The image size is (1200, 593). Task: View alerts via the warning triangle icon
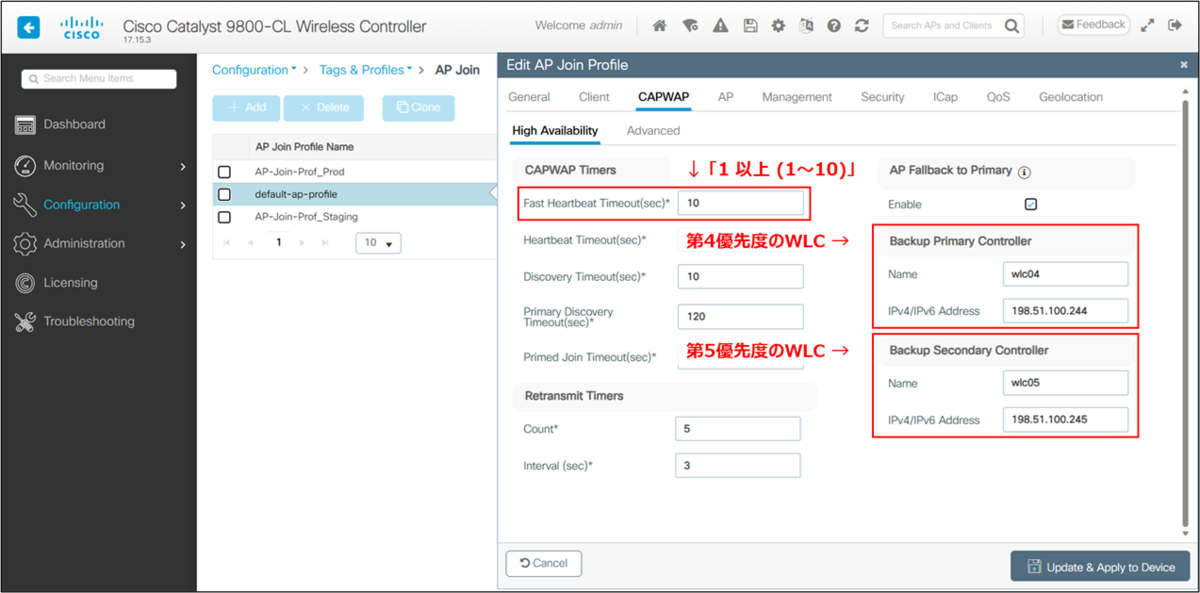pos(720,26)
